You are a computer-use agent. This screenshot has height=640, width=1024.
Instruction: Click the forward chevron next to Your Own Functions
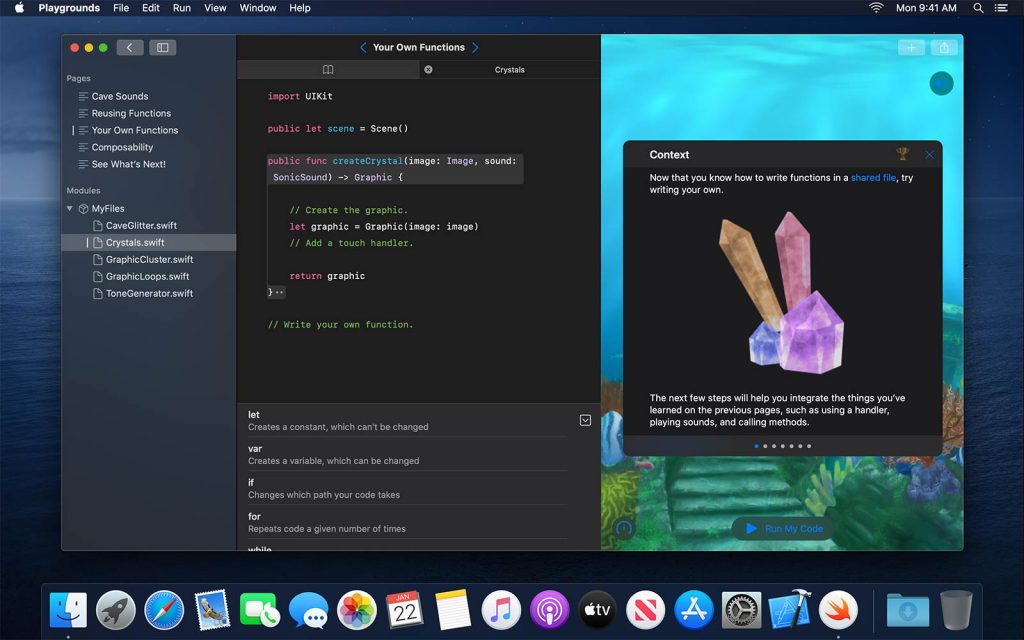pyautogui.click(x=477, y=47)
